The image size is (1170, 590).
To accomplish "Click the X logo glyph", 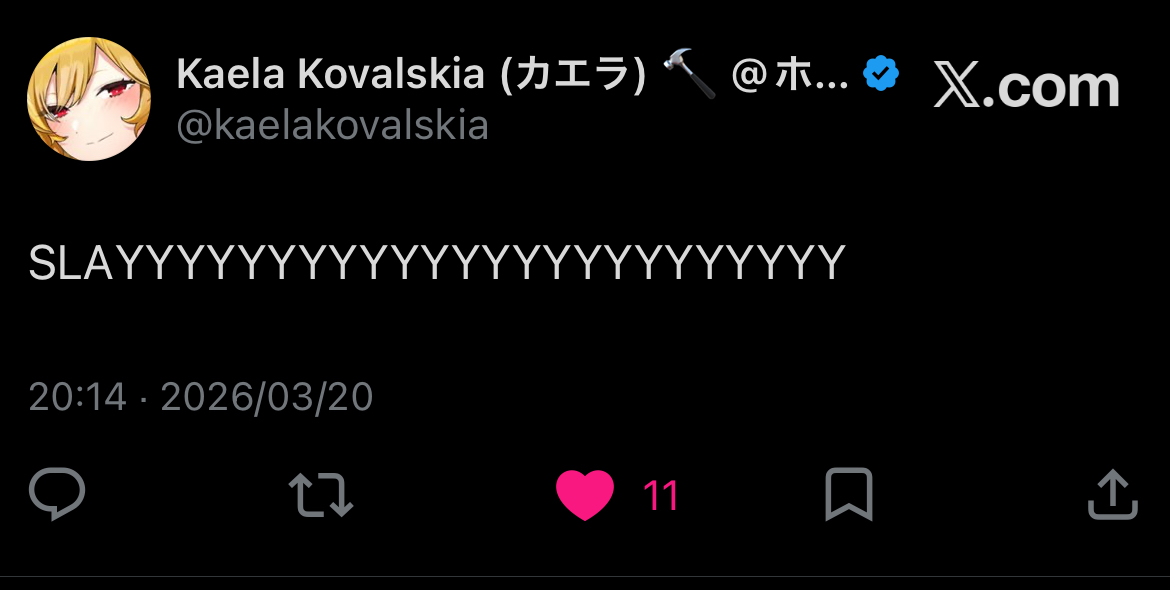I will [x=957, y=87].
